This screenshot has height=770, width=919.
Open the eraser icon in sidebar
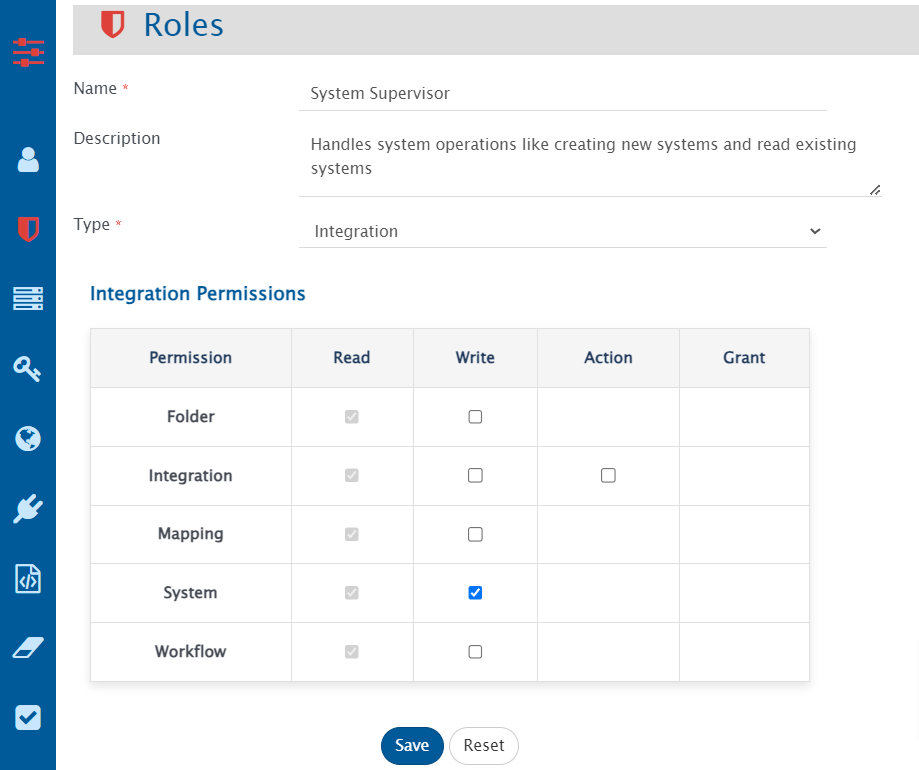click(28, 648)
